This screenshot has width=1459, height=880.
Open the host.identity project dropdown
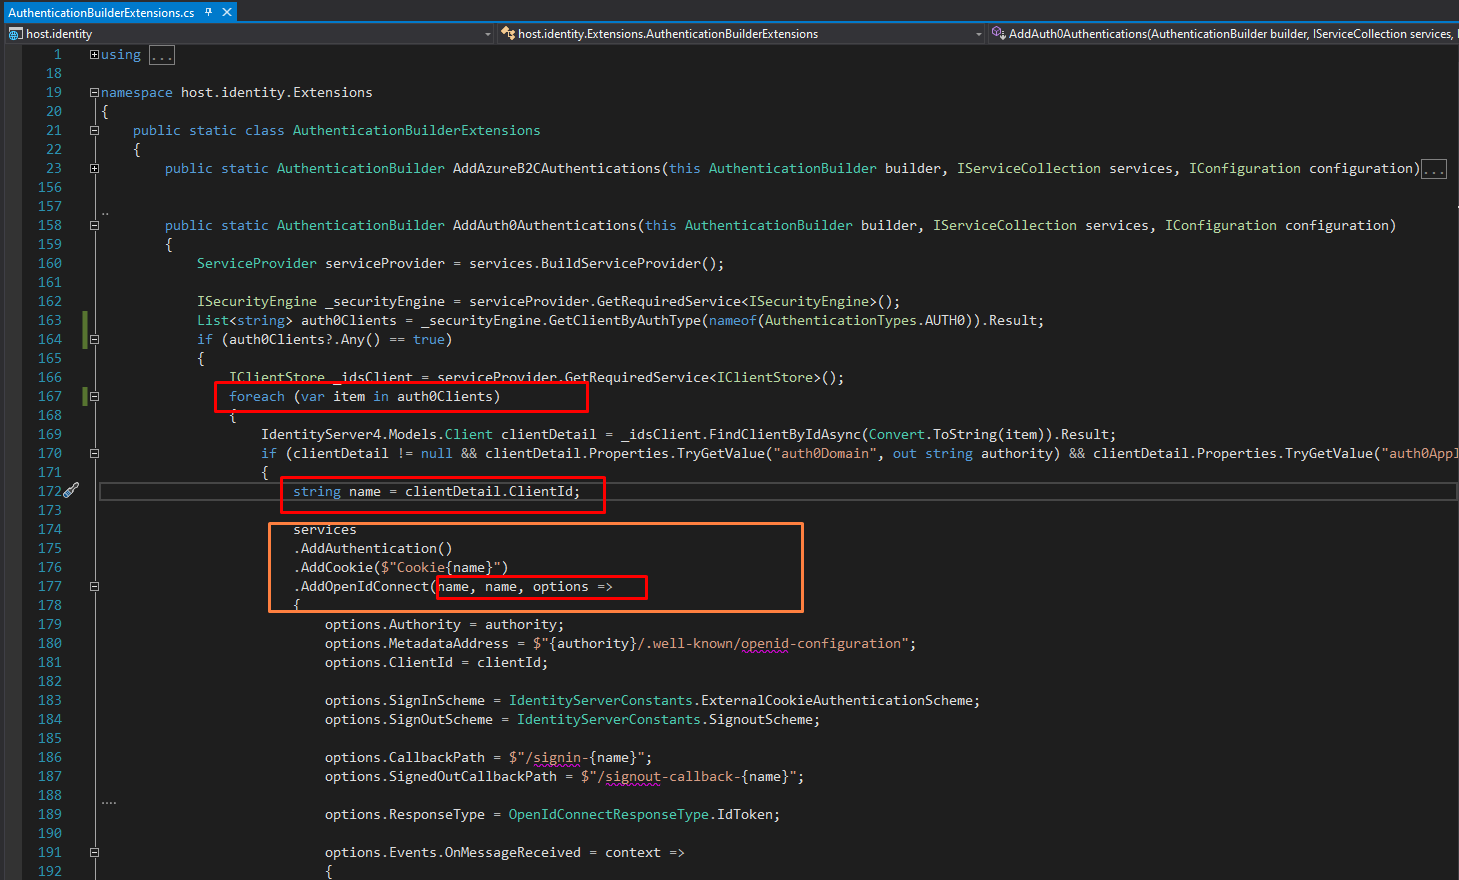click(487, 33)
